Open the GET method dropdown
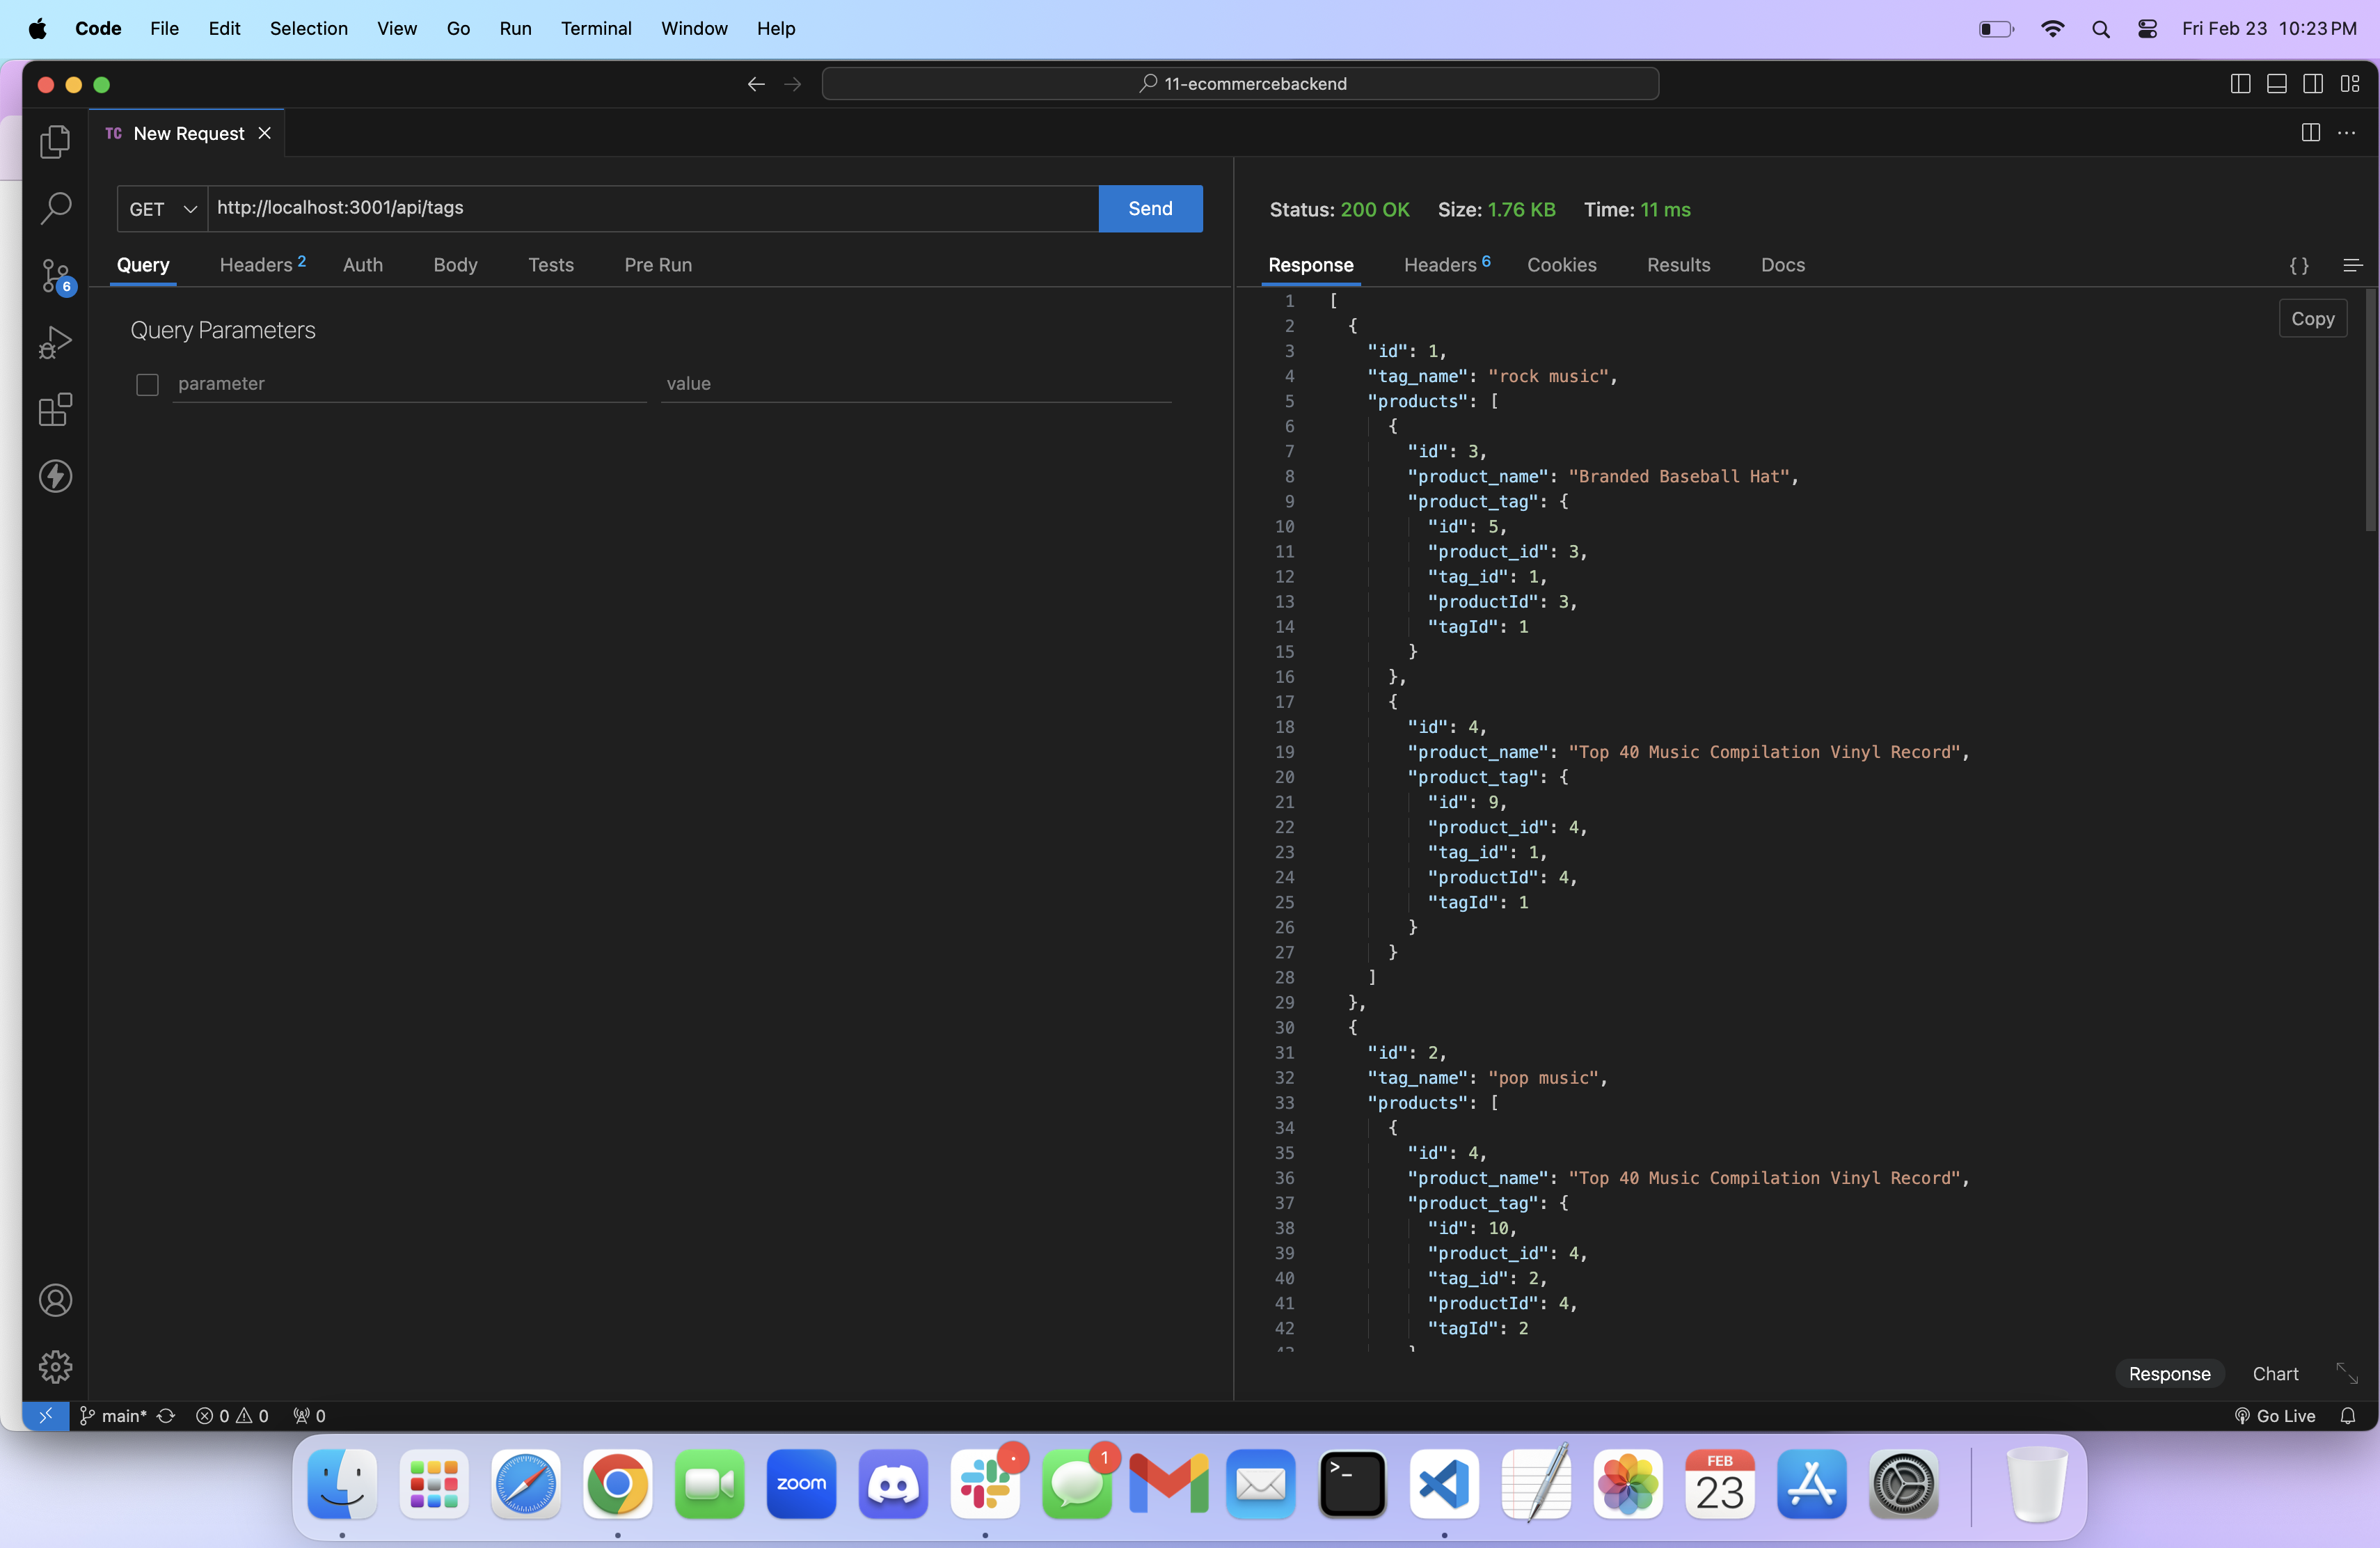This screenshot has height=1548, width=2380. [x=162, y=209]
